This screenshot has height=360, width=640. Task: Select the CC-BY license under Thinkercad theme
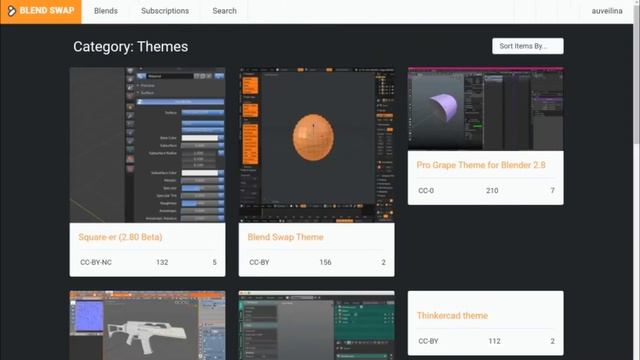(428, 341)
